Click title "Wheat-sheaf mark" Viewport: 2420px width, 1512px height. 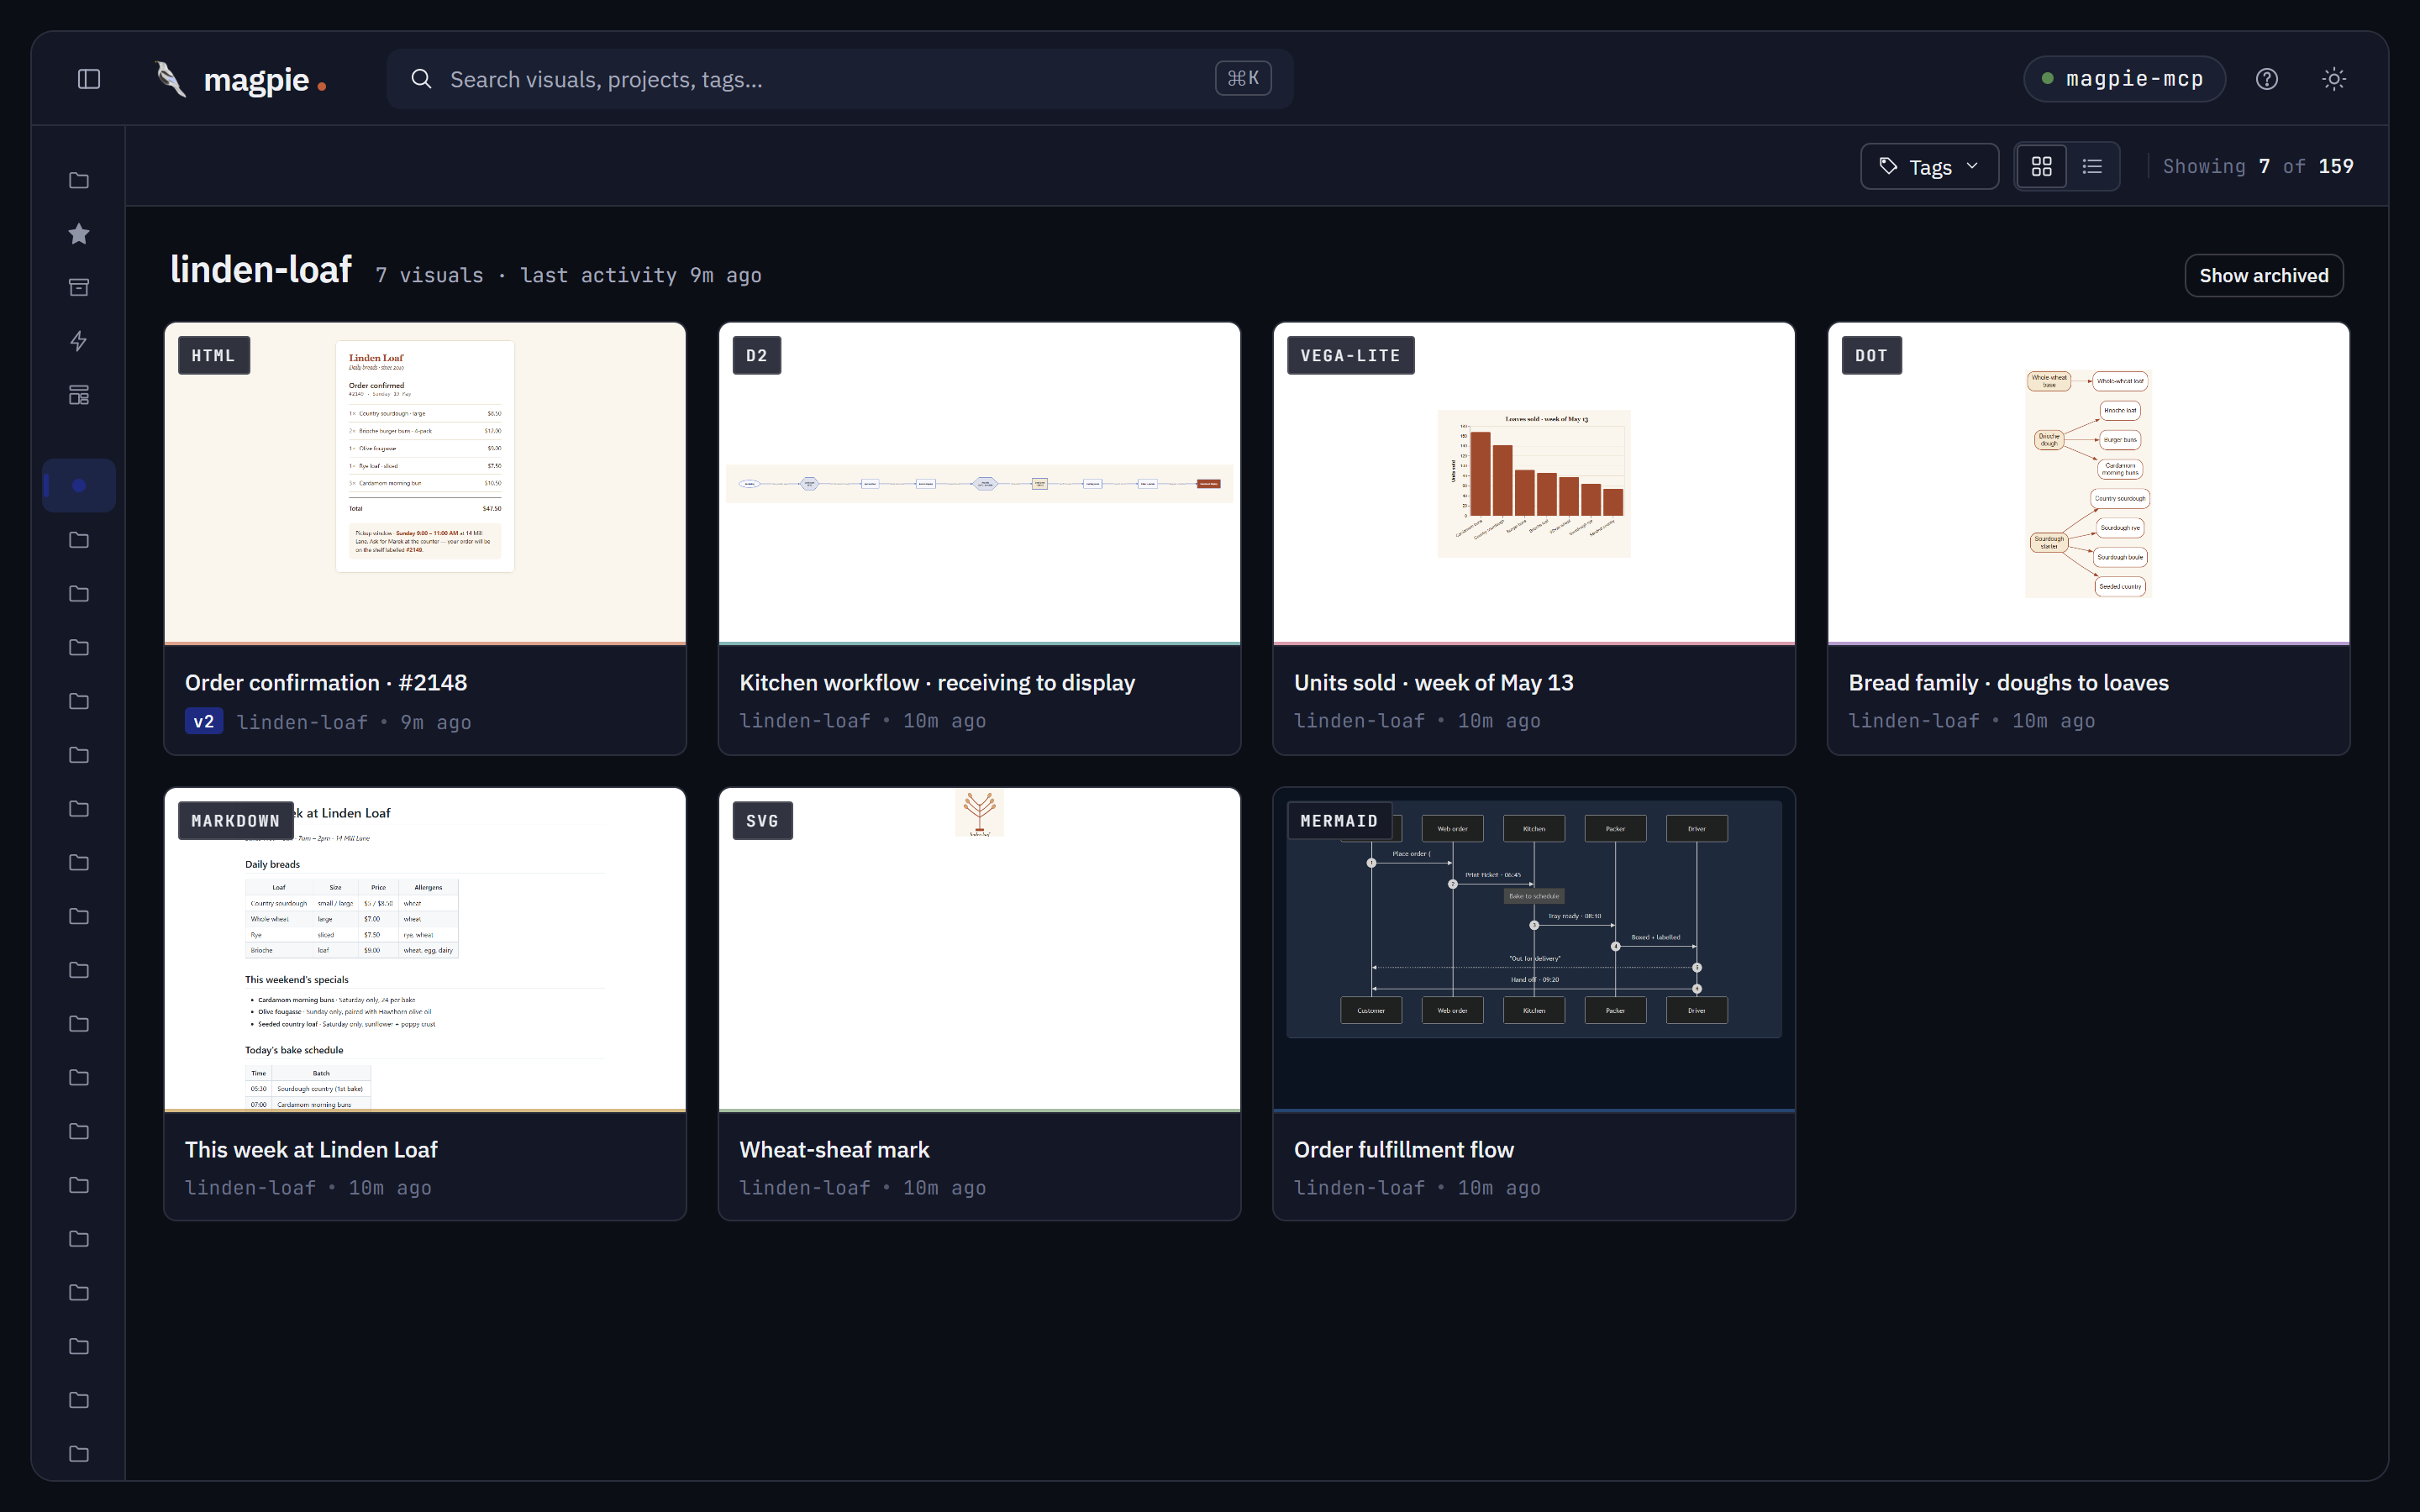pyautogui.click(x=834, y=1150)
